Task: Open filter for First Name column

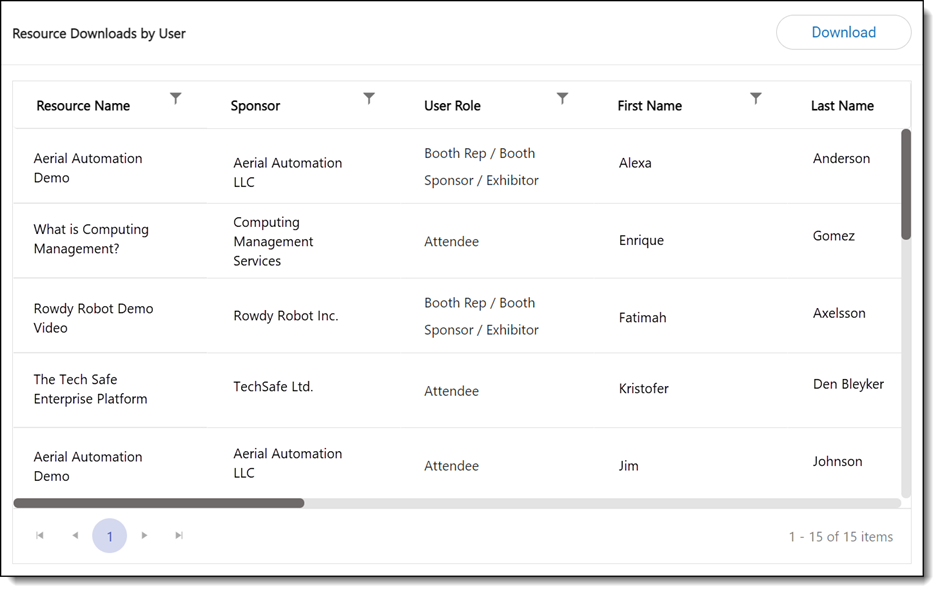Action: (x=756, y=98)
